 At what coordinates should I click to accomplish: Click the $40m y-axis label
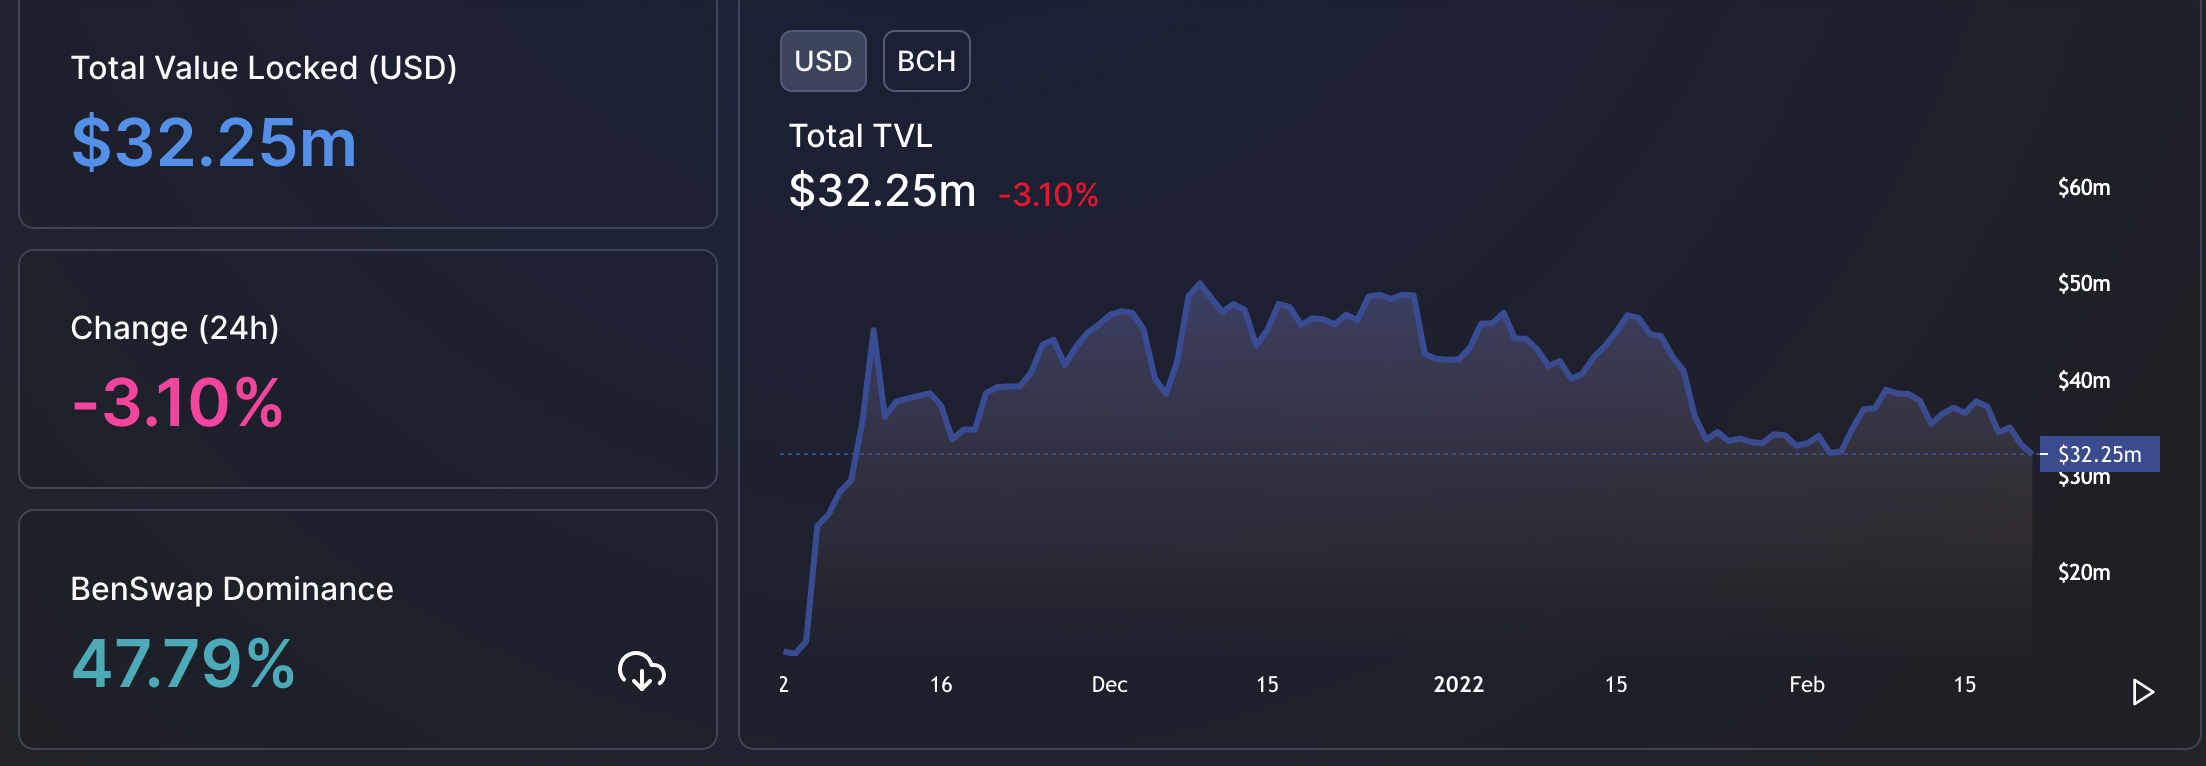[x=2084, y=380]
